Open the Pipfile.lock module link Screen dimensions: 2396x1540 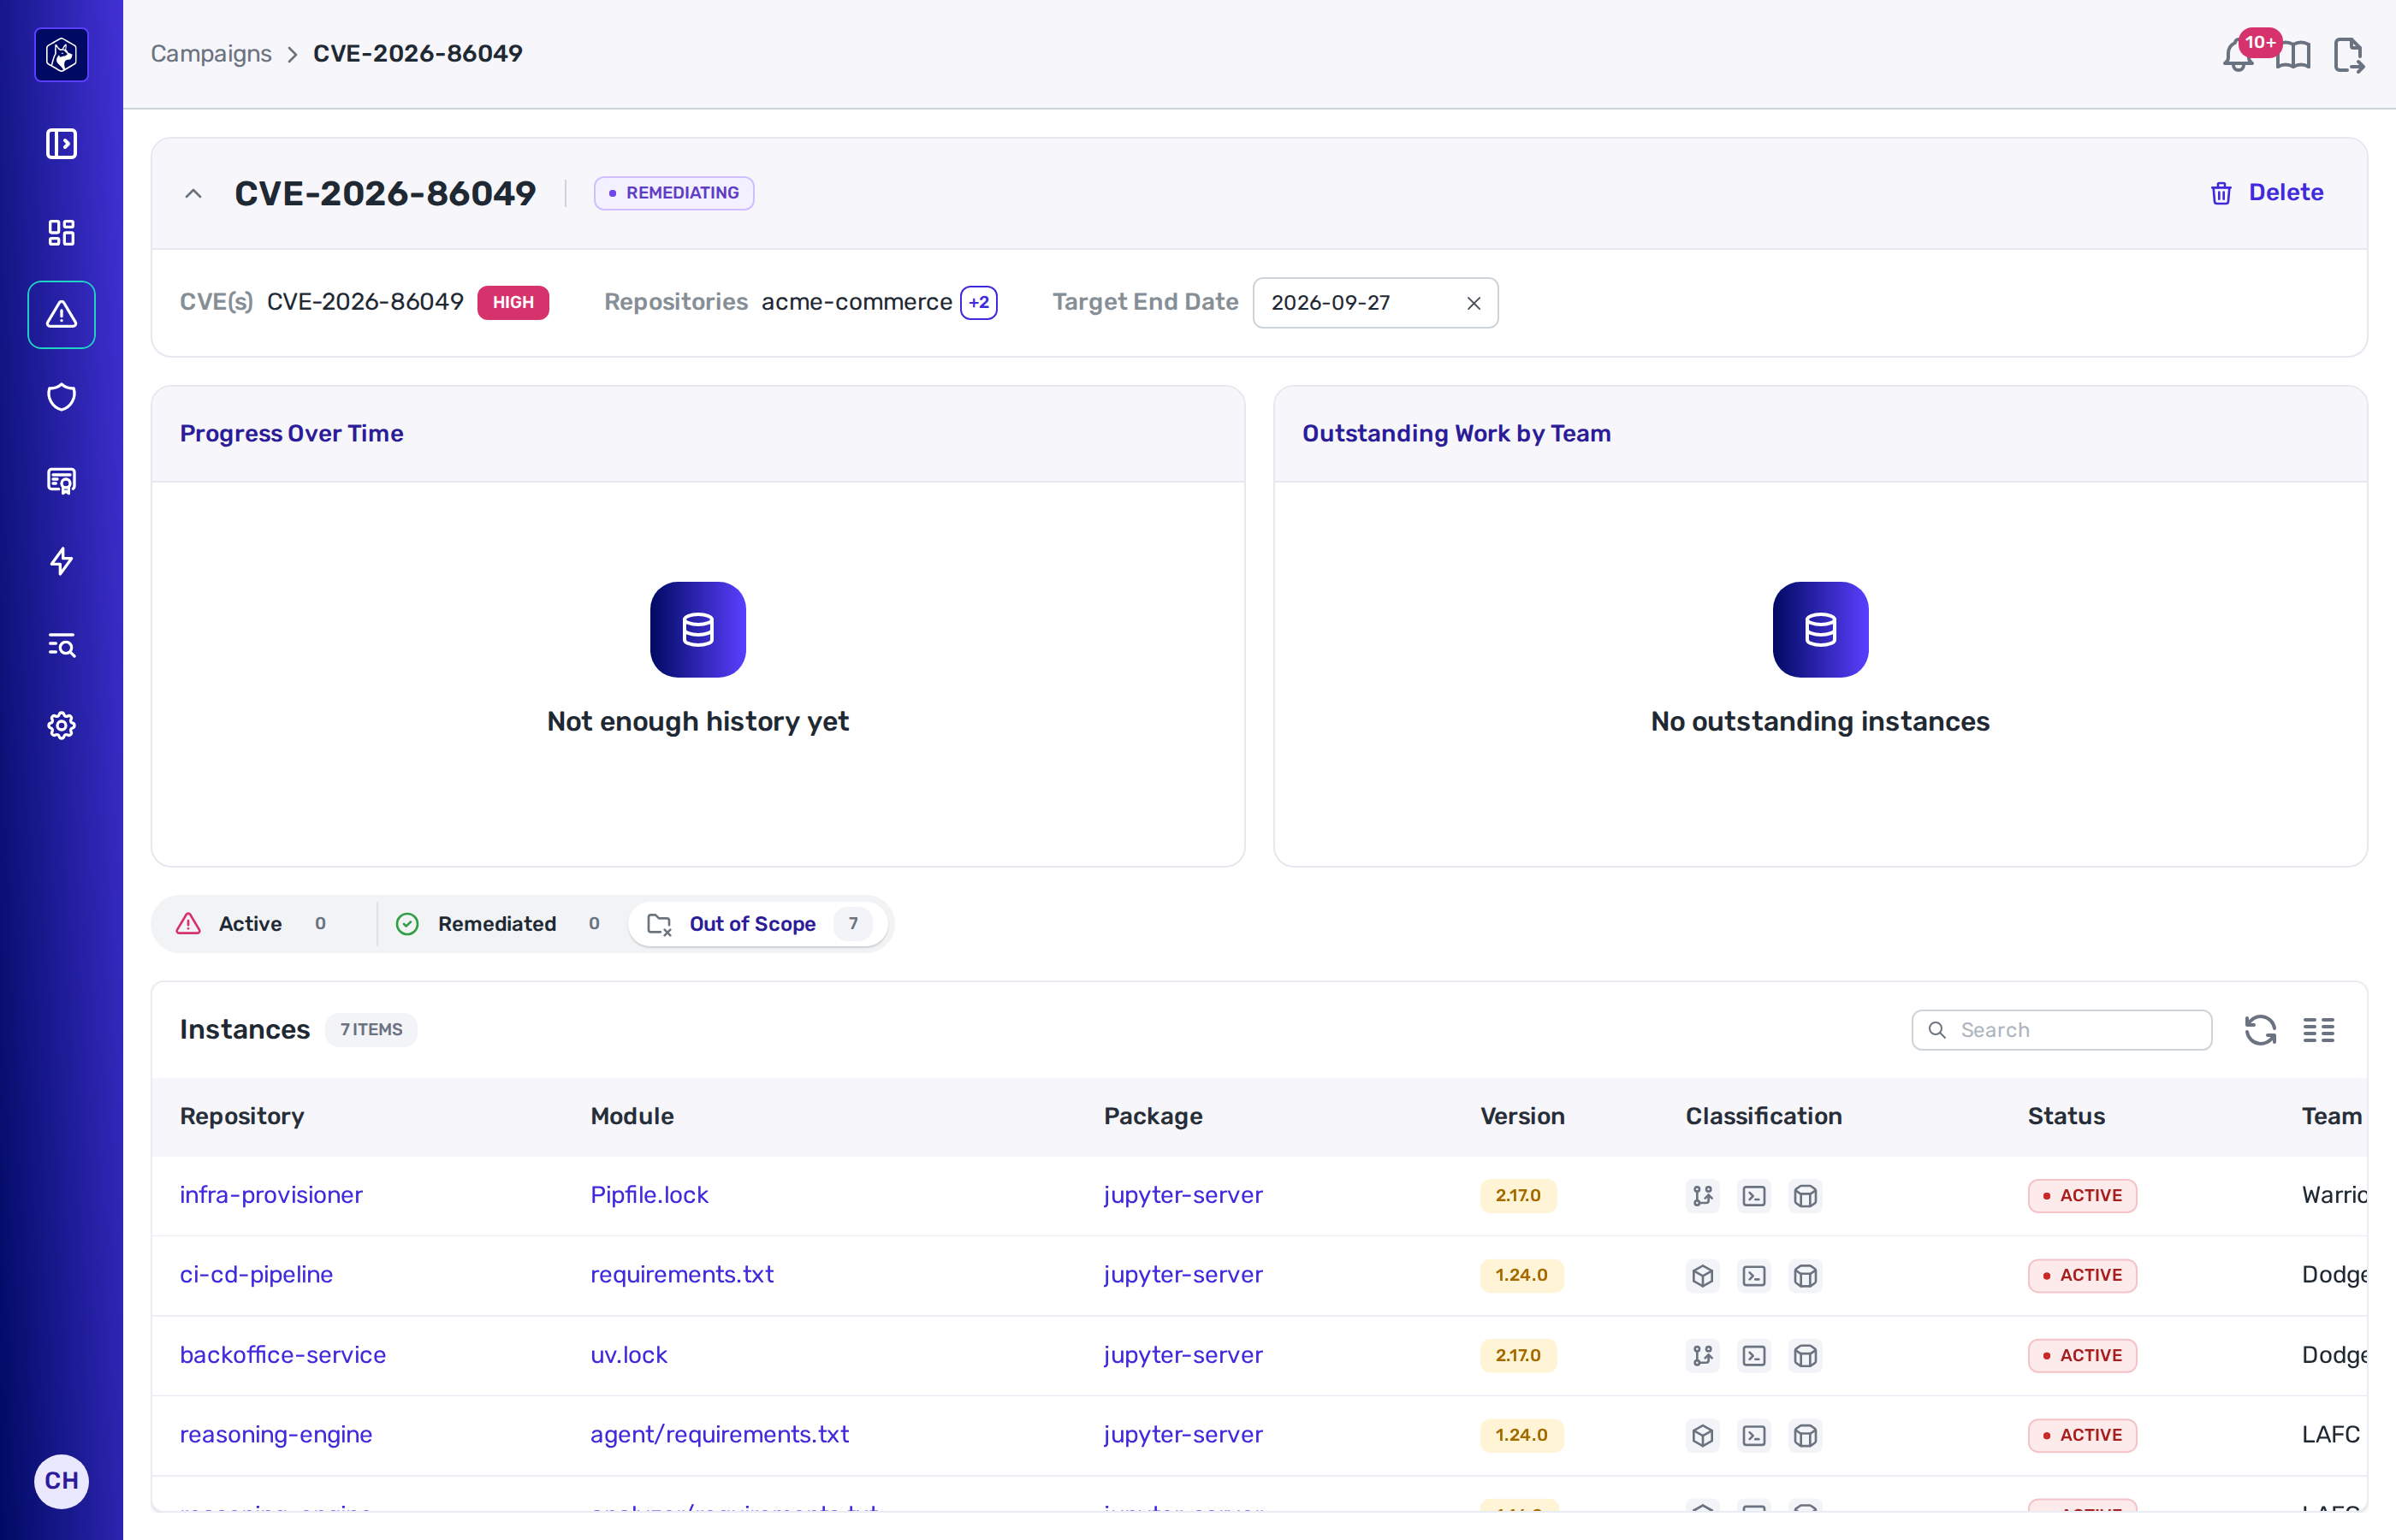[649, 1195]
